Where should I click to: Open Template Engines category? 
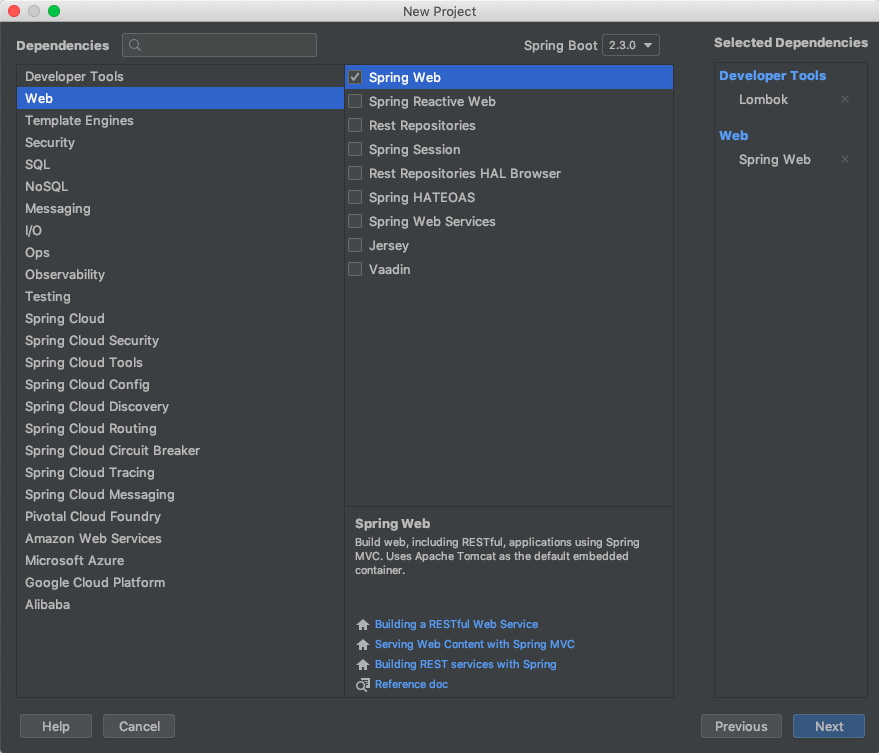[180, 121]
